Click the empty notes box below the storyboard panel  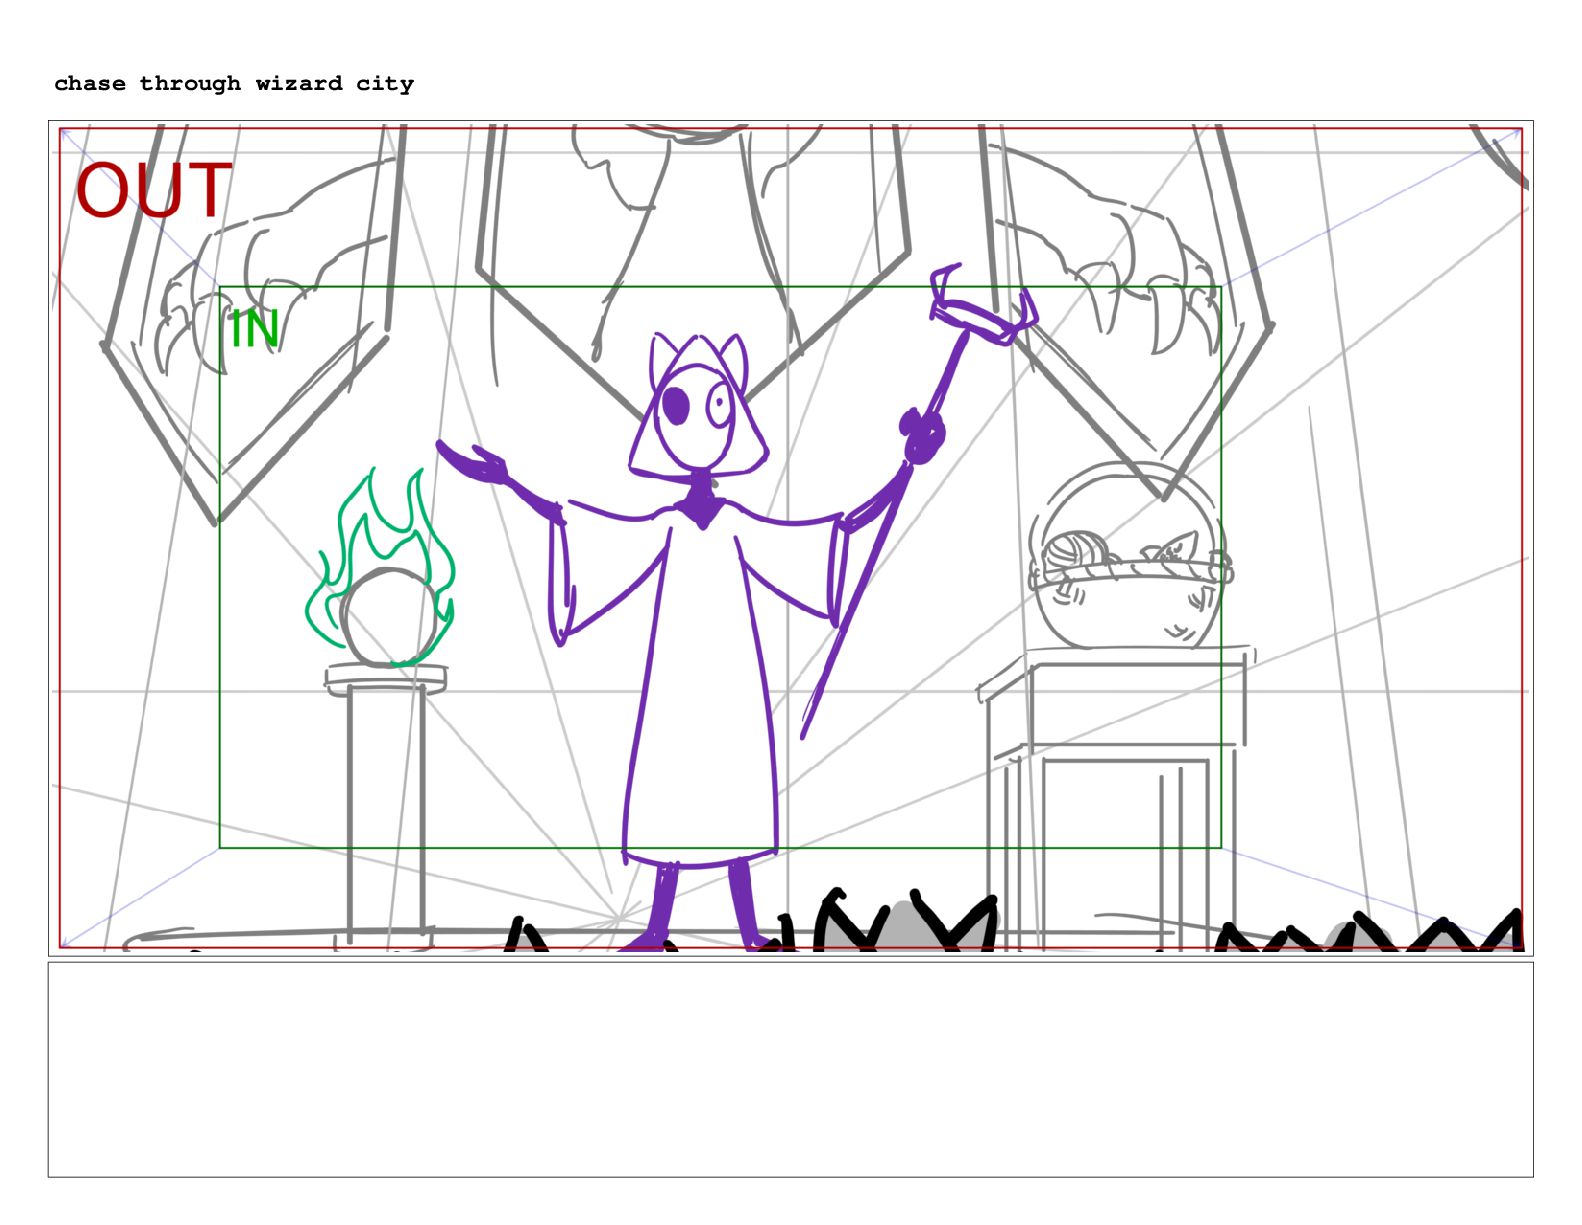point(790,1069)
